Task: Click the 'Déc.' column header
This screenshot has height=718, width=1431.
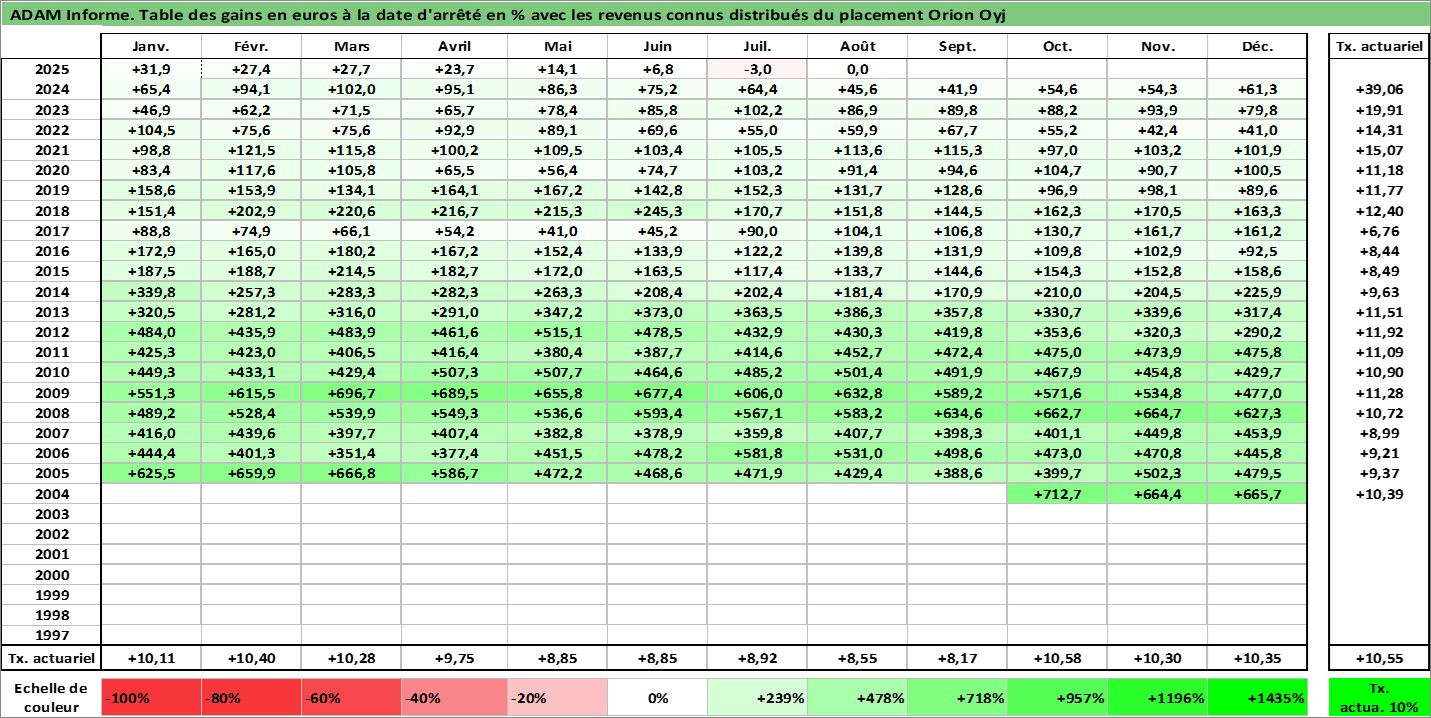Action: point(1258,47)
